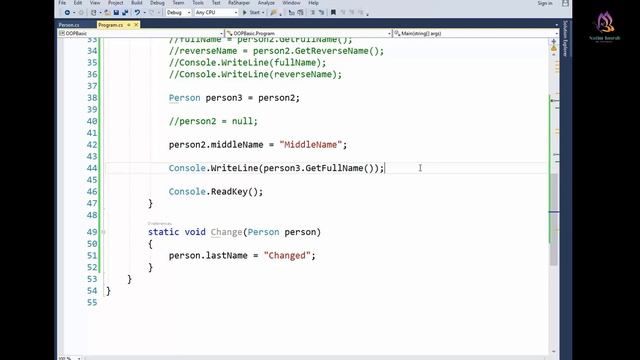Click the Find in Files toolbar icon
The height and width of the screenshot is (360, 640).
273,13
